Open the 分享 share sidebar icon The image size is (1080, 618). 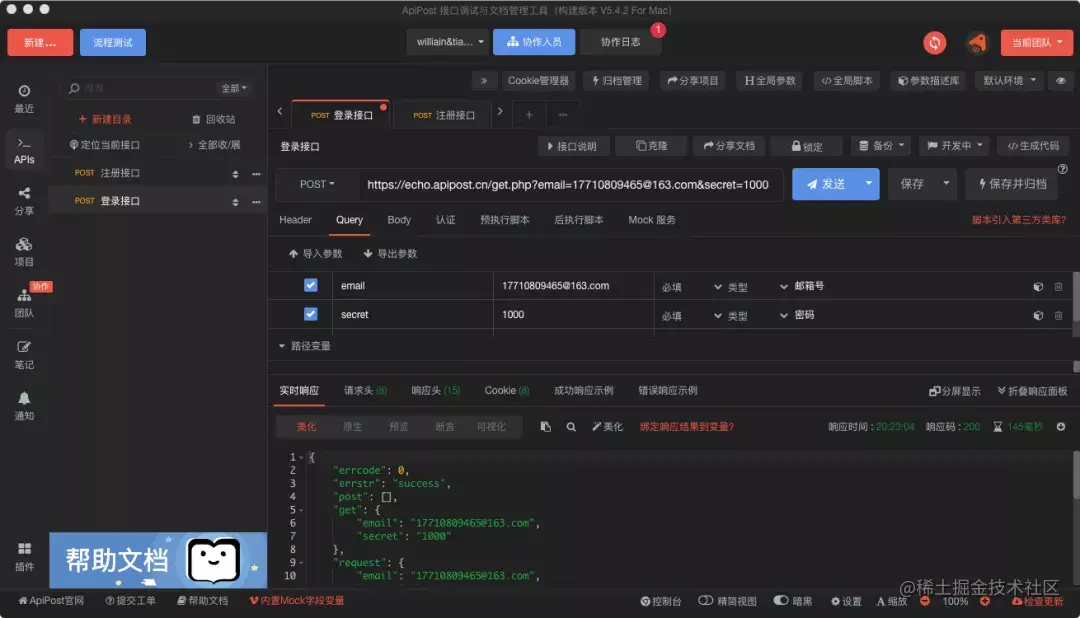[24, 200]
